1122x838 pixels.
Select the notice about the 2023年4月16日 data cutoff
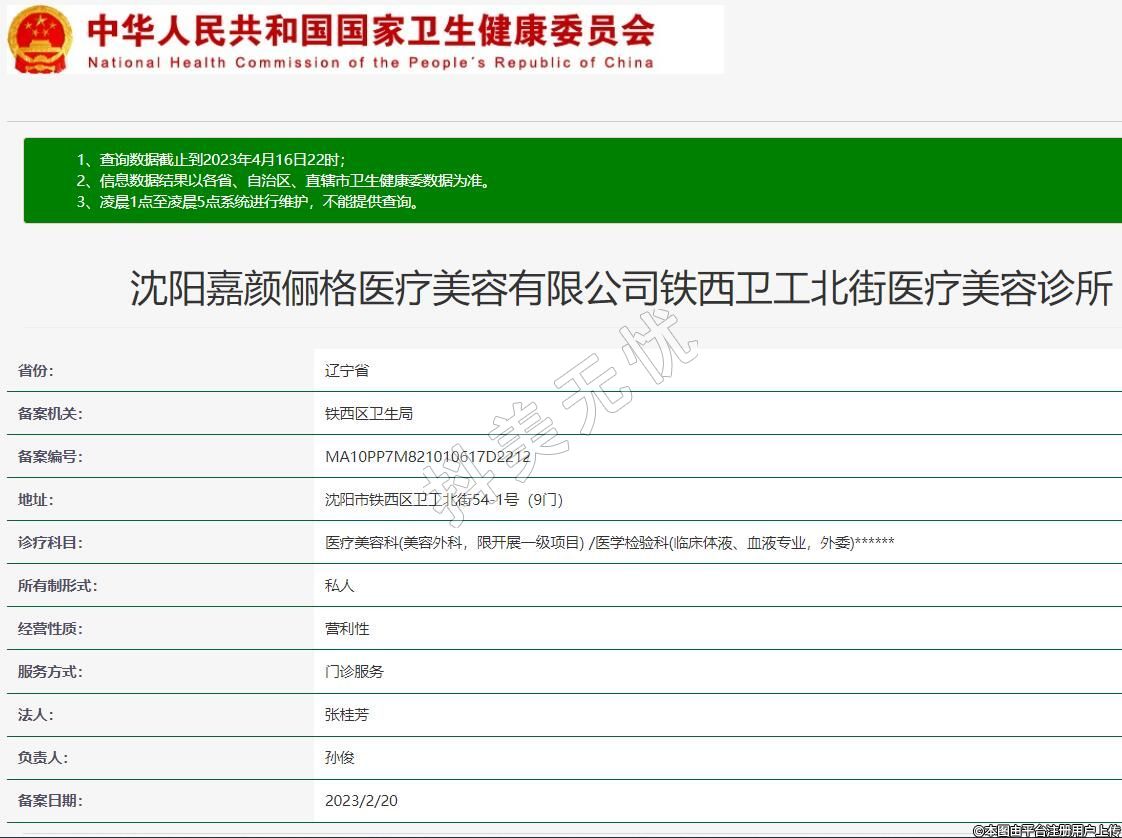[x=211, y=160]
